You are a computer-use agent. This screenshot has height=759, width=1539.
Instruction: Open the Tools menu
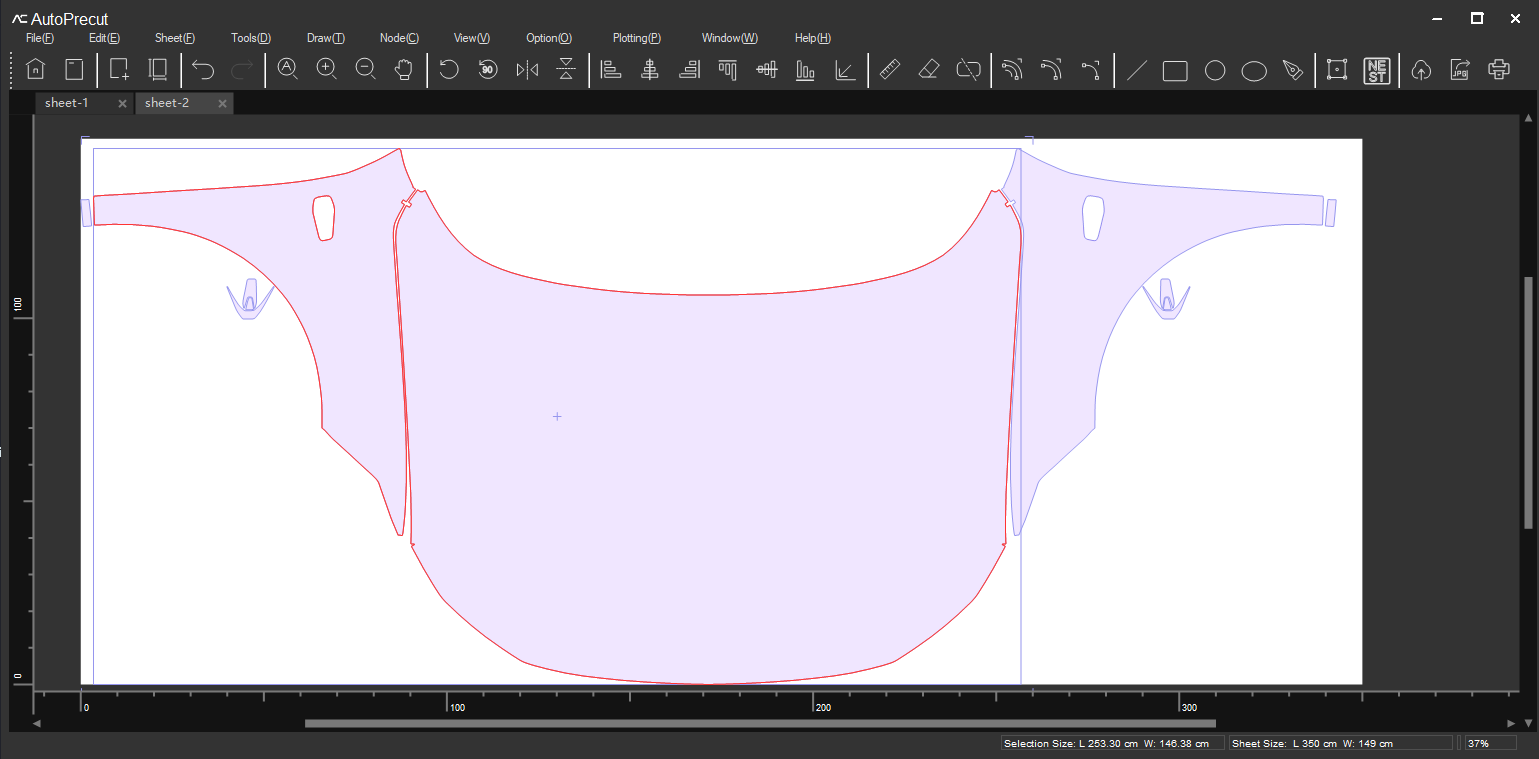click(251, 38)
